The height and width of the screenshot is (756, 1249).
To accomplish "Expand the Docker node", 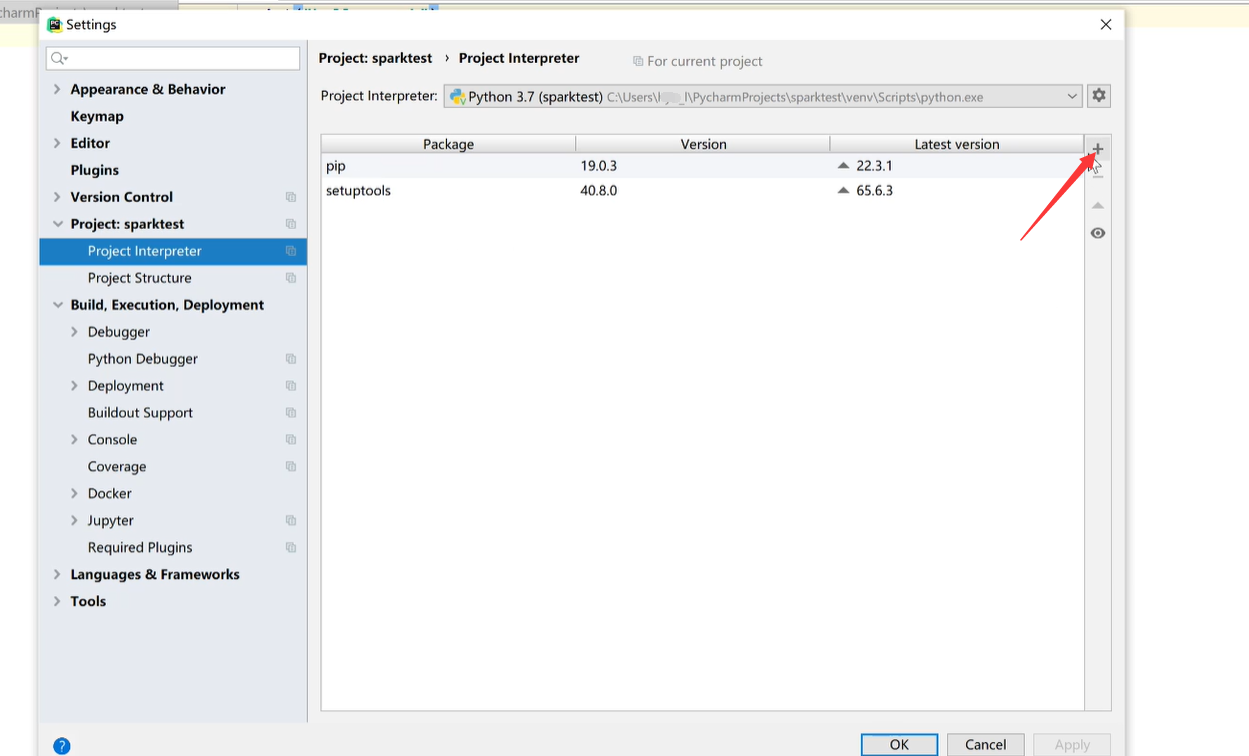I will (74, 494).
